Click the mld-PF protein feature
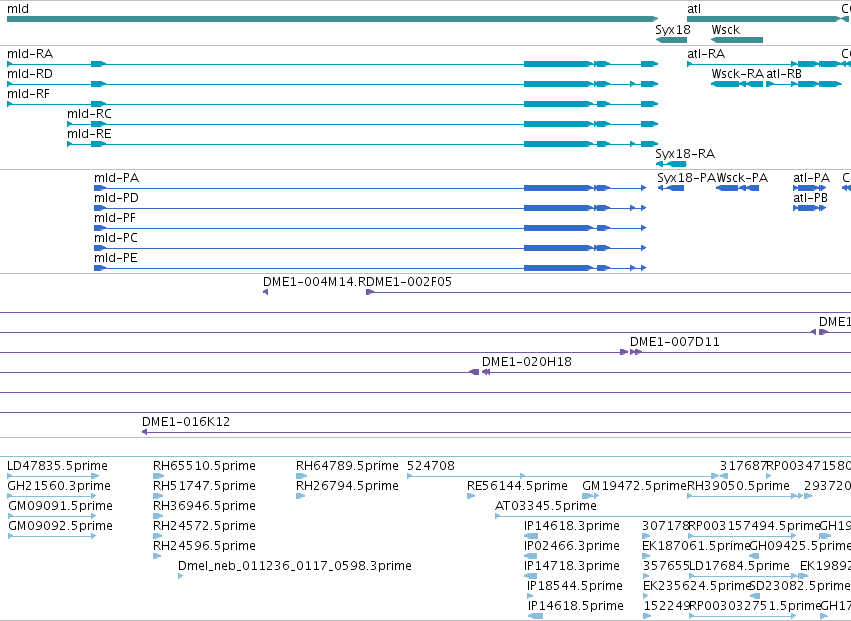Image resolution: width=851 pixels, height=621 pixels. point(370,228)
